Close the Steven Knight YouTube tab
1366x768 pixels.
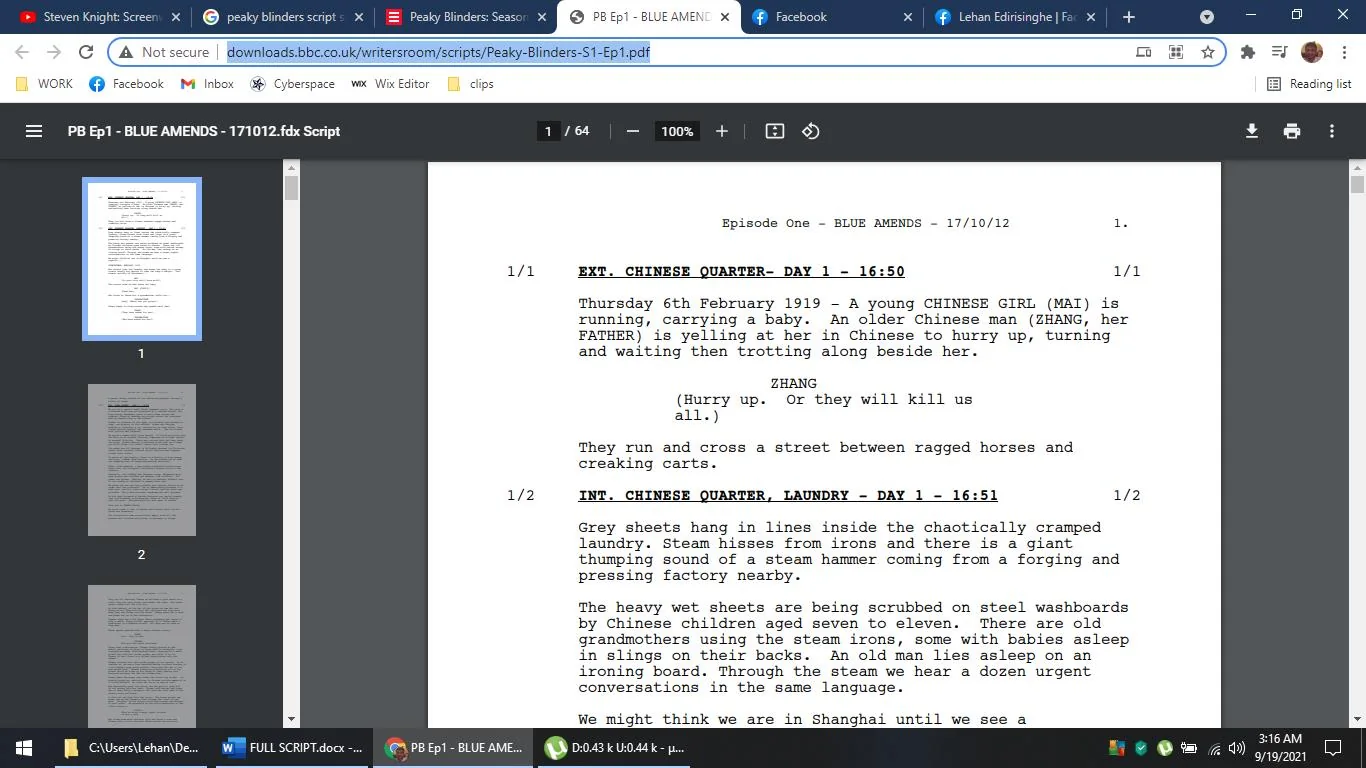click(175, 17)
